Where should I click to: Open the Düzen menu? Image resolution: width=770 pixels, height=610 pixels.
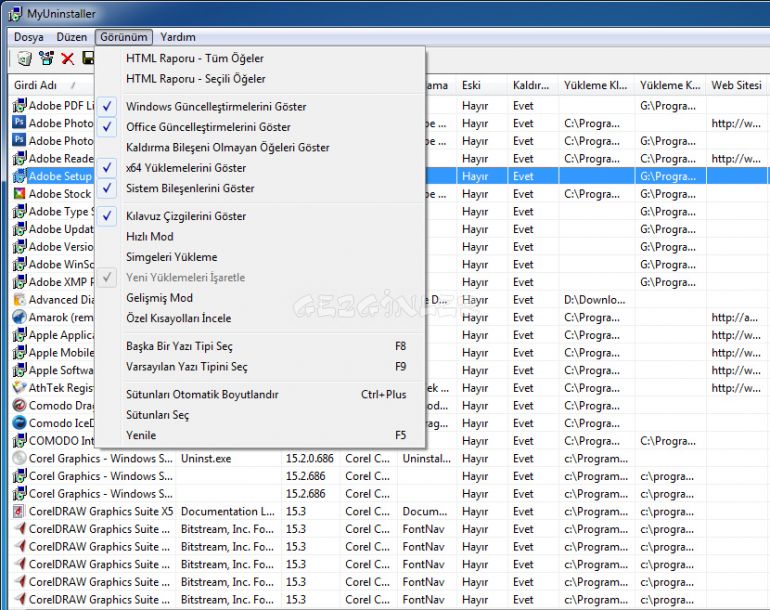[x=72, y=37]
